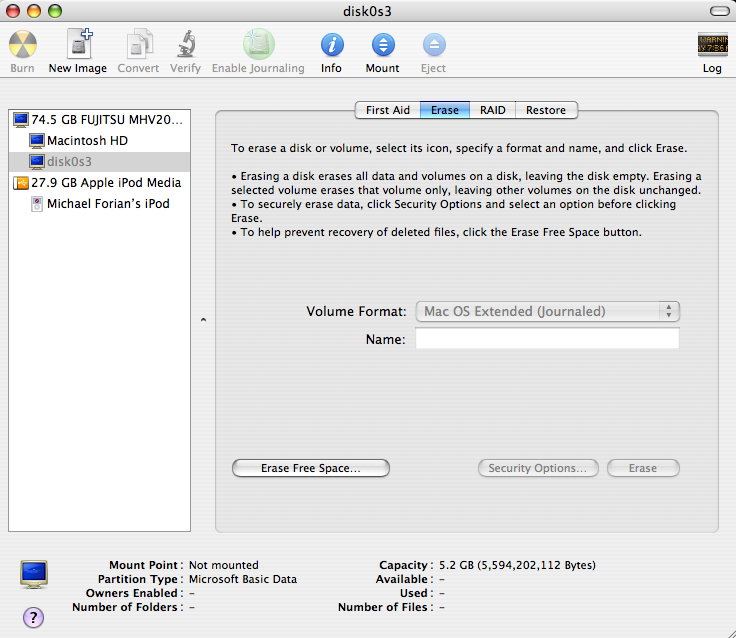Create a New Image from the toolbar

(79, 43)
